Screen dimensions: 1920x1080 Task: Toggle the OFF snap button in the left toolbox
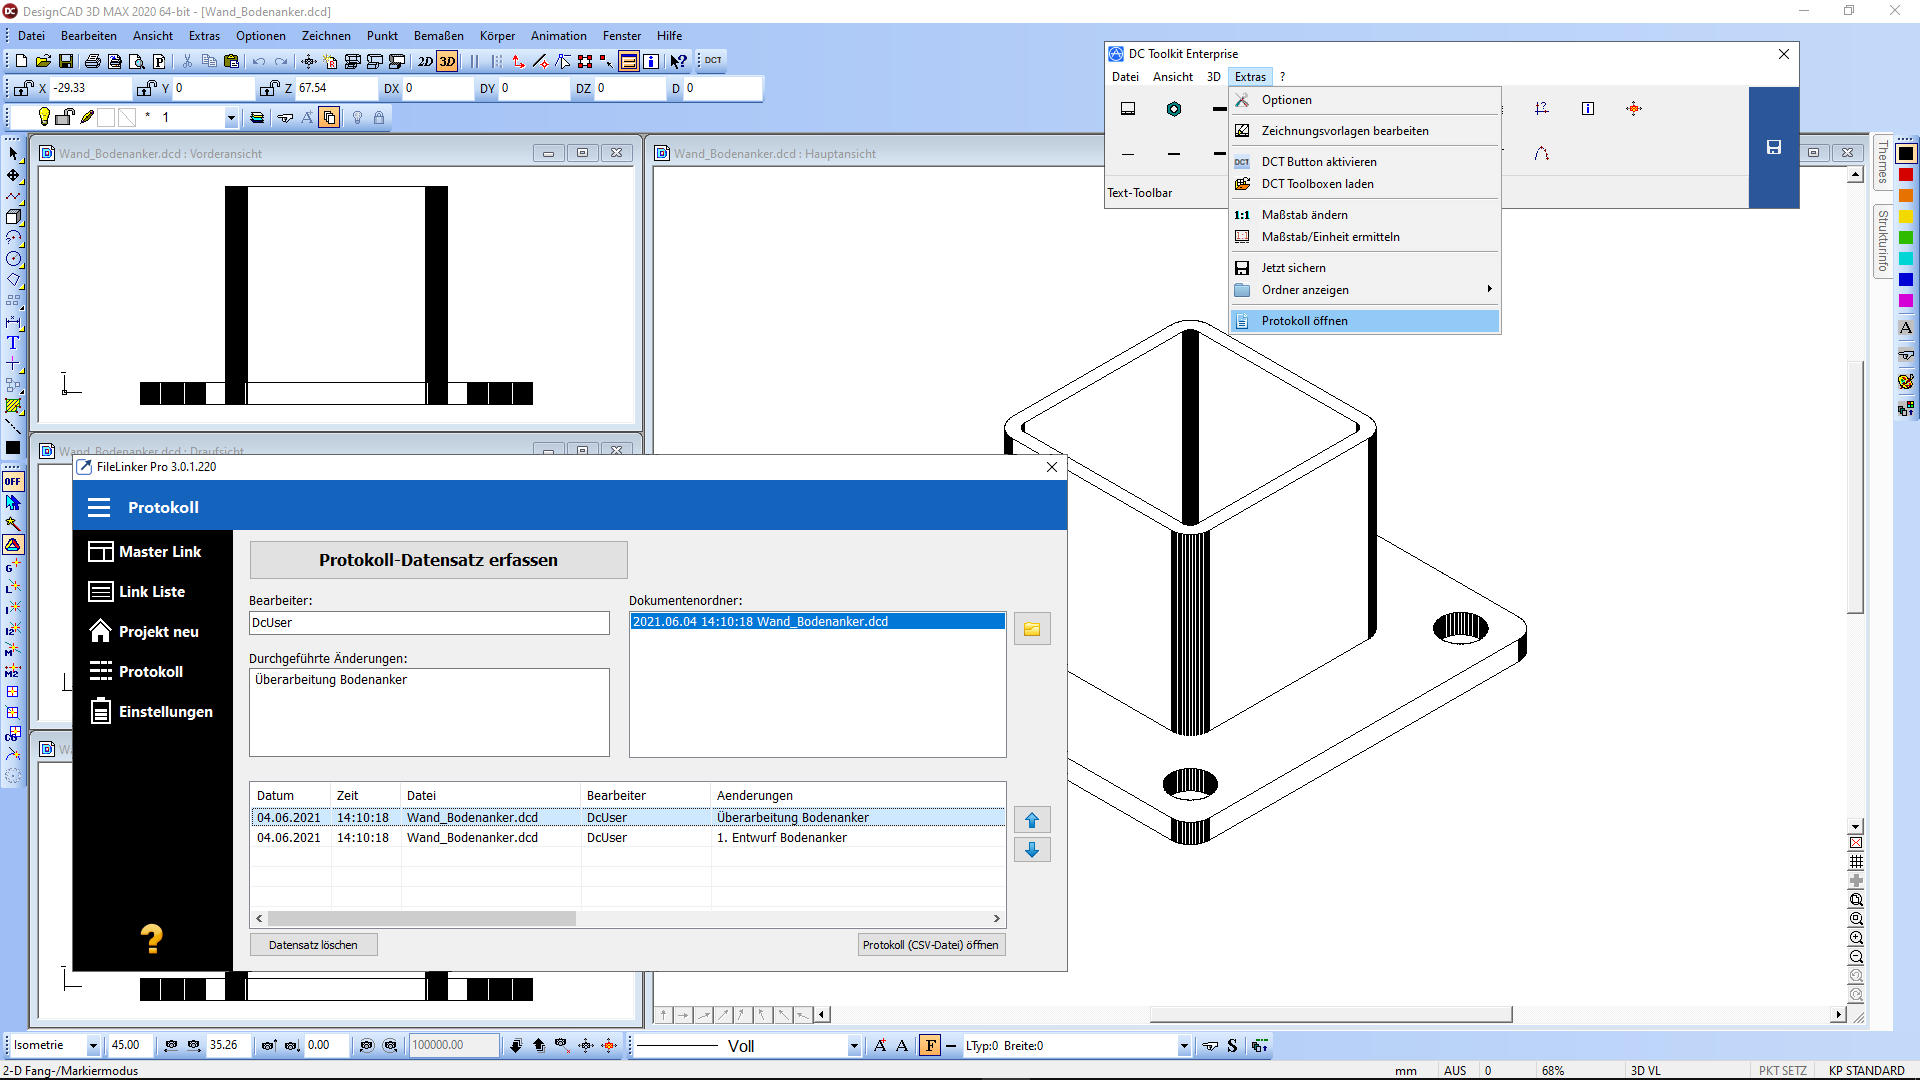[x=13, y=481]
